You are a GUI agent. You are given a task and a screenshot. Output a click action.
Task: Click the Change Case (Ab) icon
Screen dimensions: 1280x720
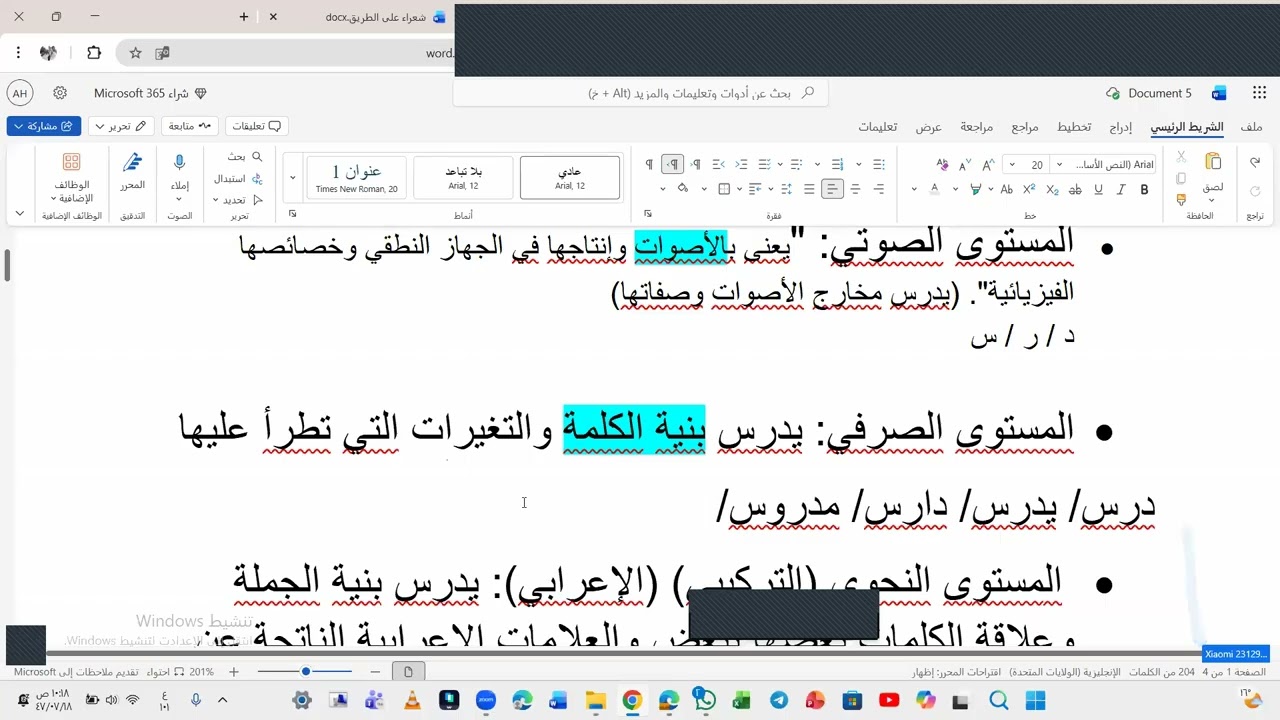pos(1007,189)
